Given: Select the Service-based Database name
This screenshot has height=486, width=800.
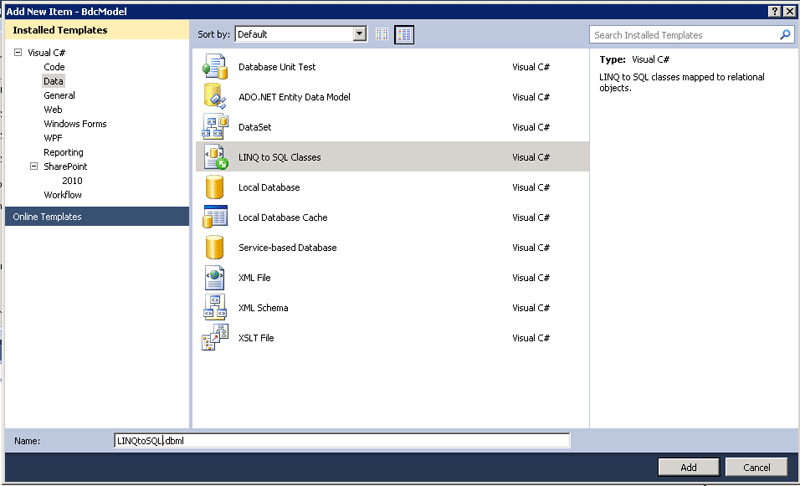Looking at the screenshot, I should (x=287, y=247).
